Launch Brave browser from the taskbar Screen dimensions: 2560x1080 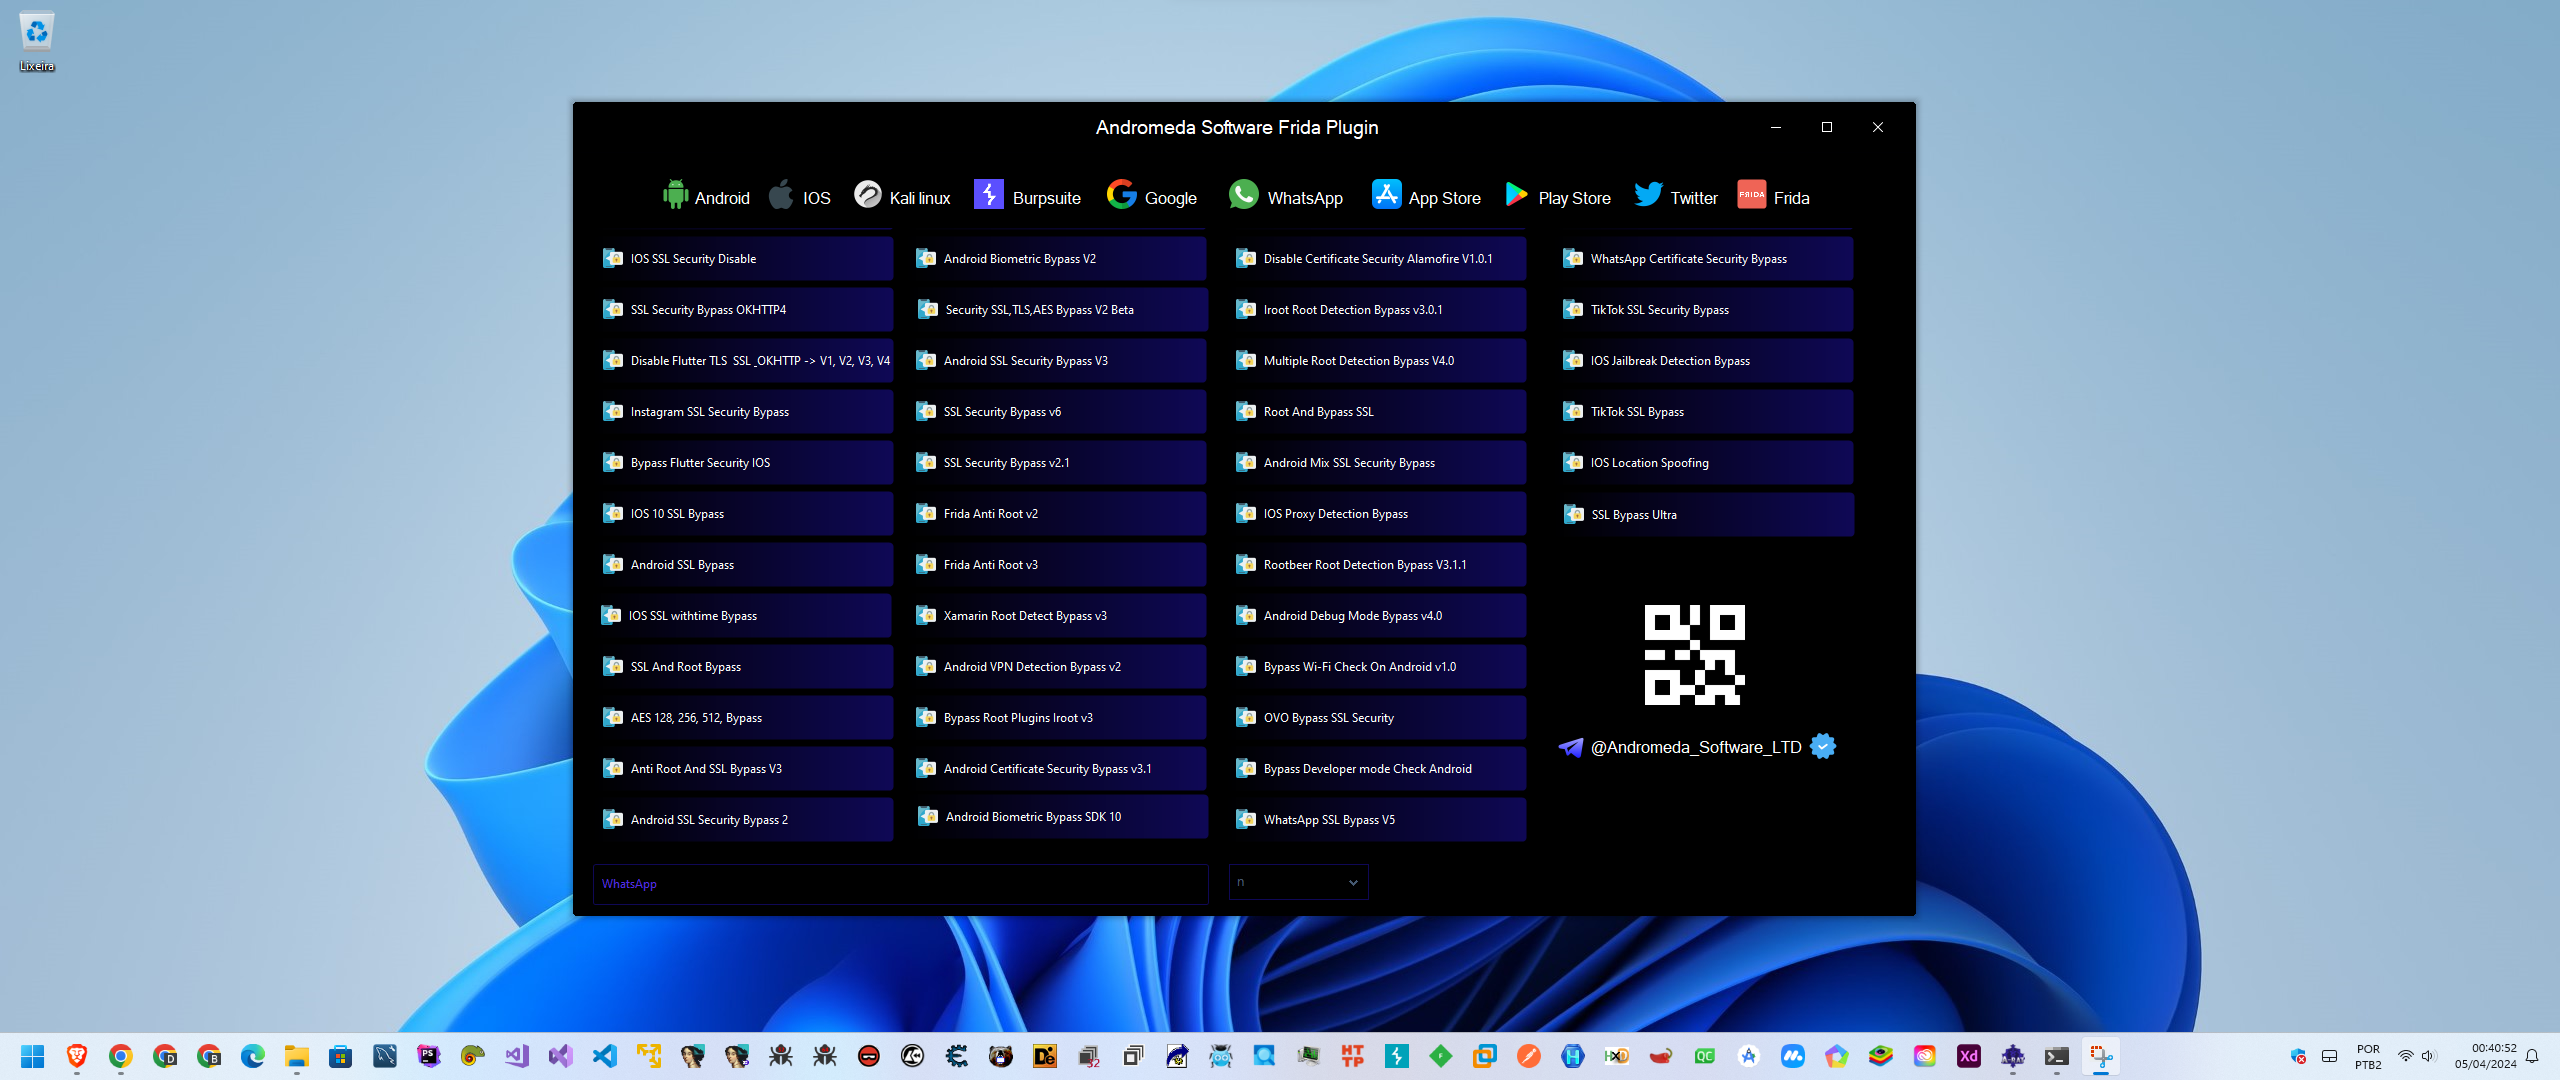click(76, 1055)
